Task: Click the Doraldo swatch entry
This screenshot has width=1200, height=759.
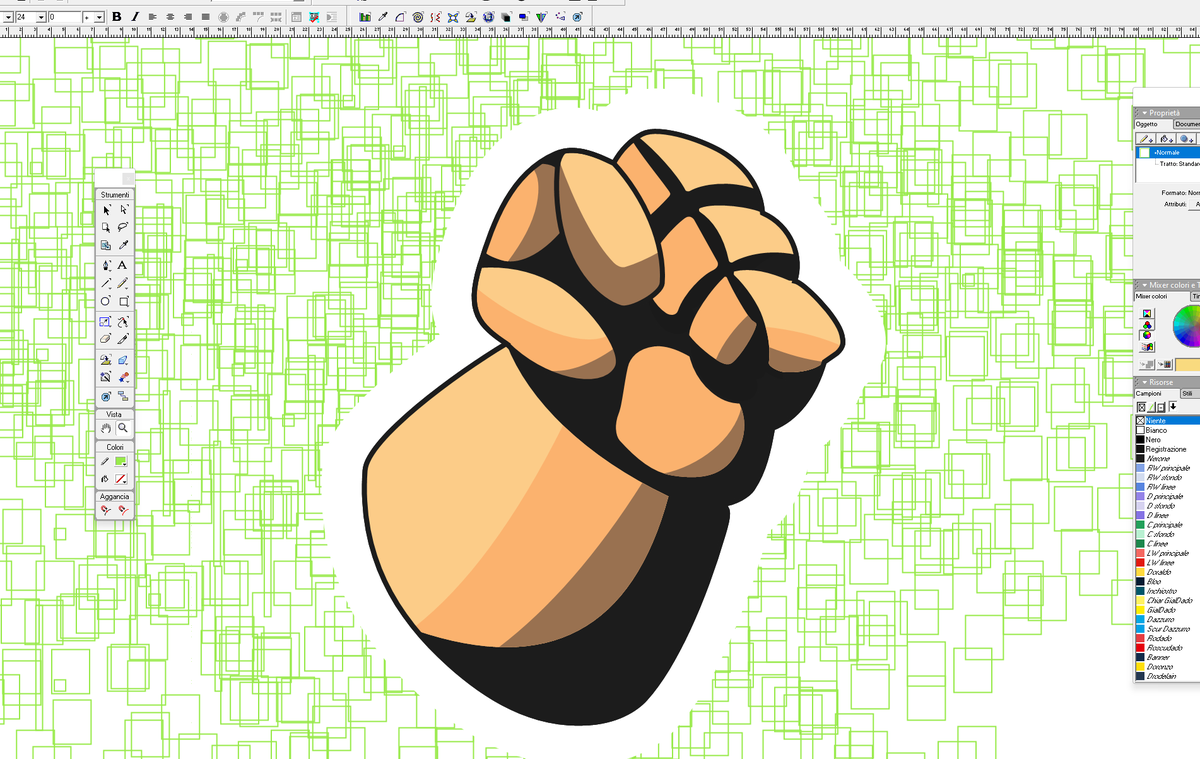Action: point(1167,572)
